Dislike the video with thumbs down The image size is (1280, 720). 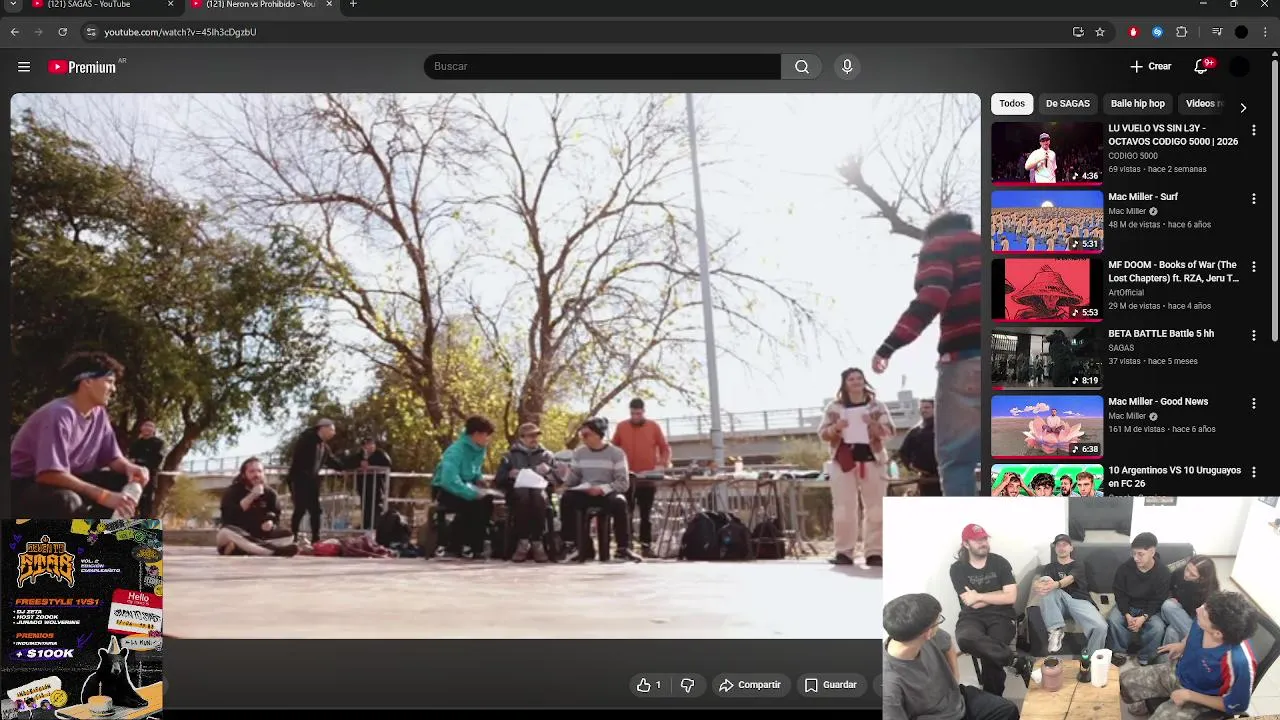point(687,685)
